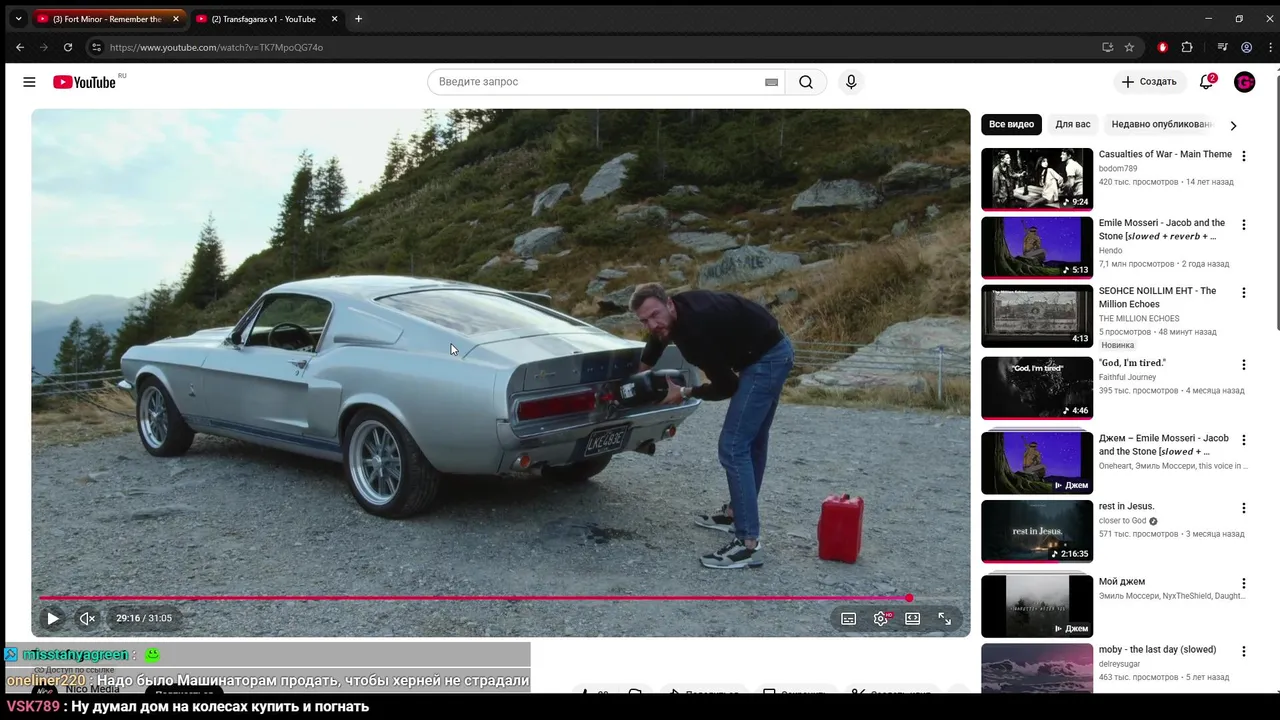View site information icon in address bar
The image size is (1280, 720).
[96, 47]
